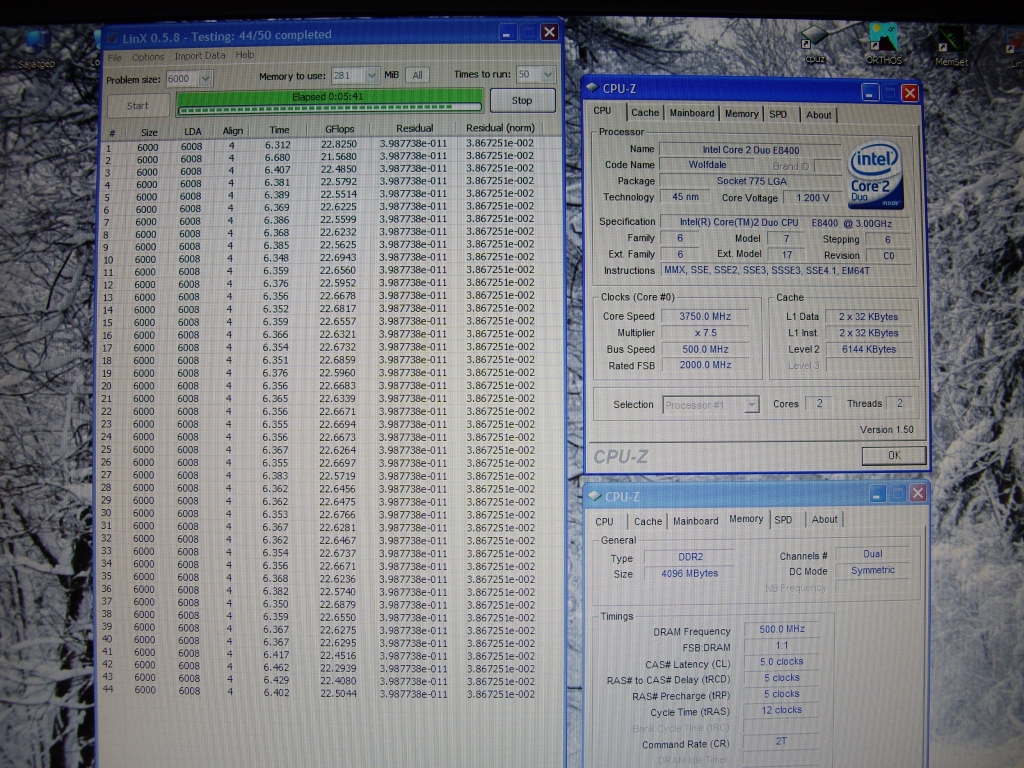Select the CAS# Latency value 5.0 clocks

click(781, 662)
